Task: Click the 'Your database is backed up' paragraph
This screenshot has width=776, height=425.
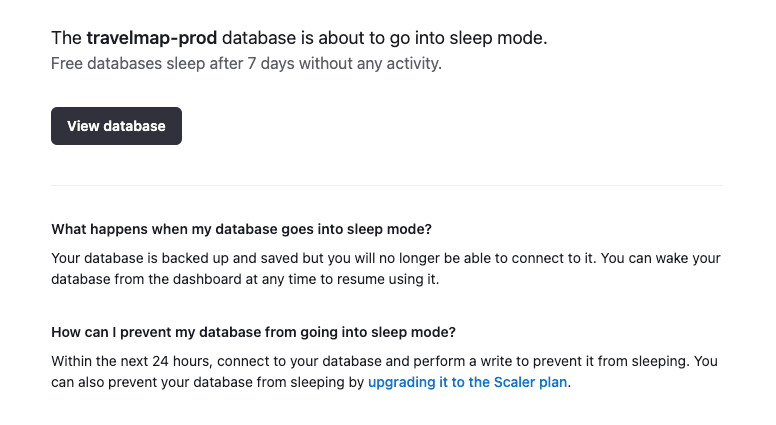Action: pos(386,269)
